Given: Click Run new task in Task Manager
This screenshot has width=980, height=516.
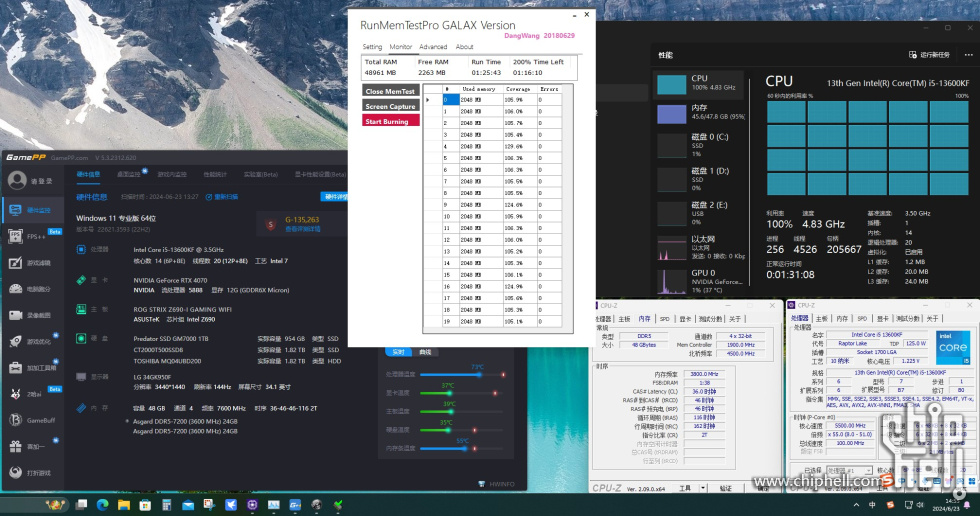Looking at the screenshot, I should pos(929,55).
